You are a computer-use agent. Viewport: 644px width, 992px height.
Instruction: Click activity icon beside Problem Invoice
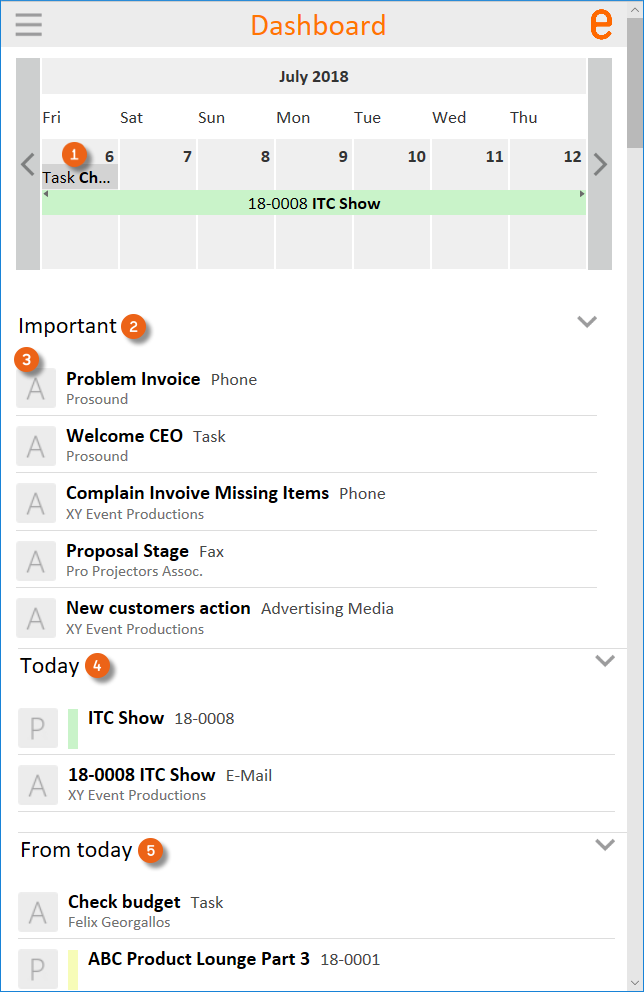[x=36, y=389]
